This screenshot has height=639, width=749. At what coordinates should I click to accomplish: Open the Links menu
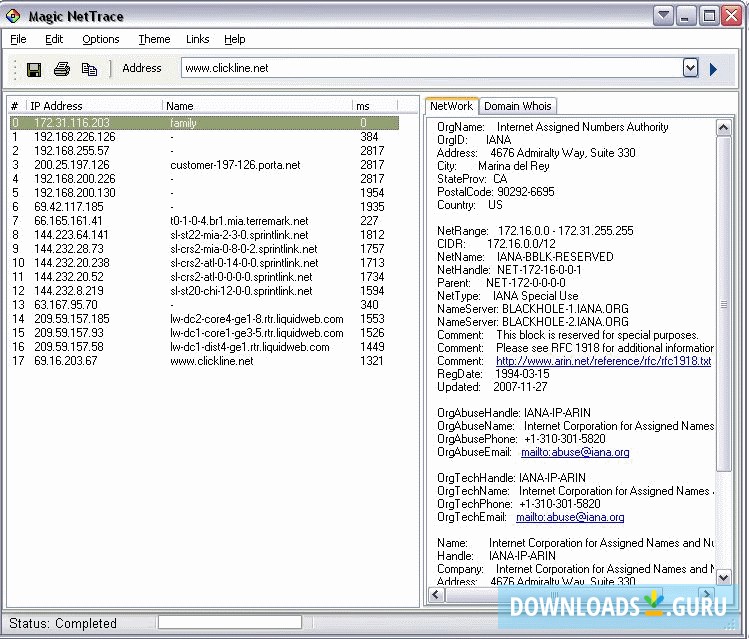[197, 39]
